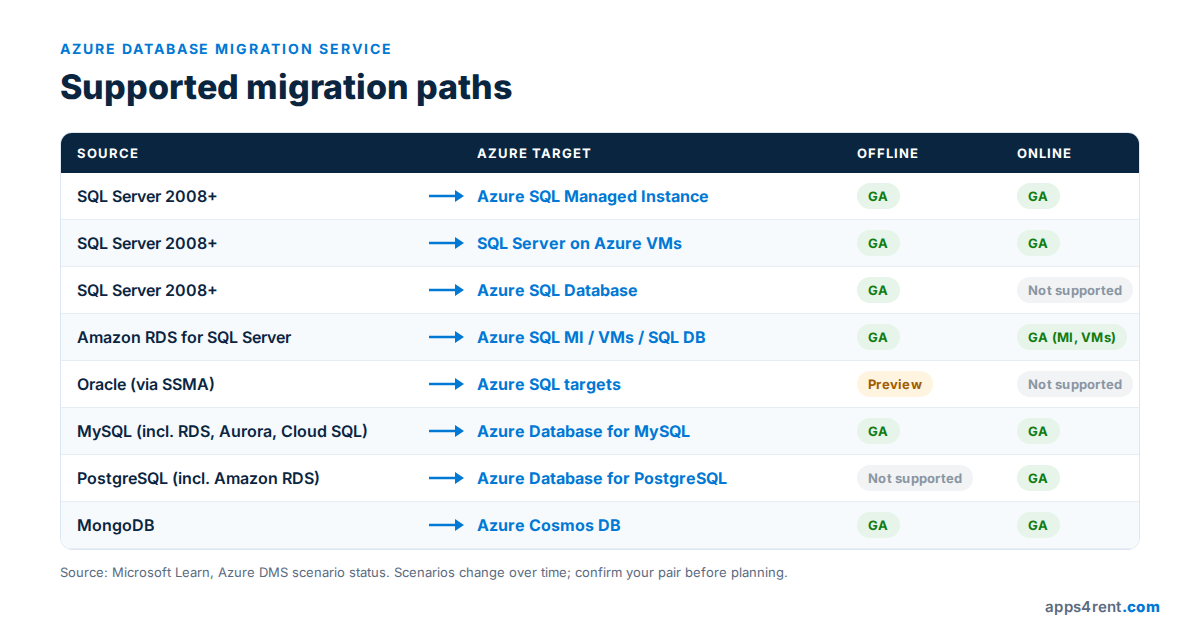The height and width of the screenshot is (640, 1200).
Task: Click online GA badge for SQL Server on Azure VMs
Action: point(1038,243)
